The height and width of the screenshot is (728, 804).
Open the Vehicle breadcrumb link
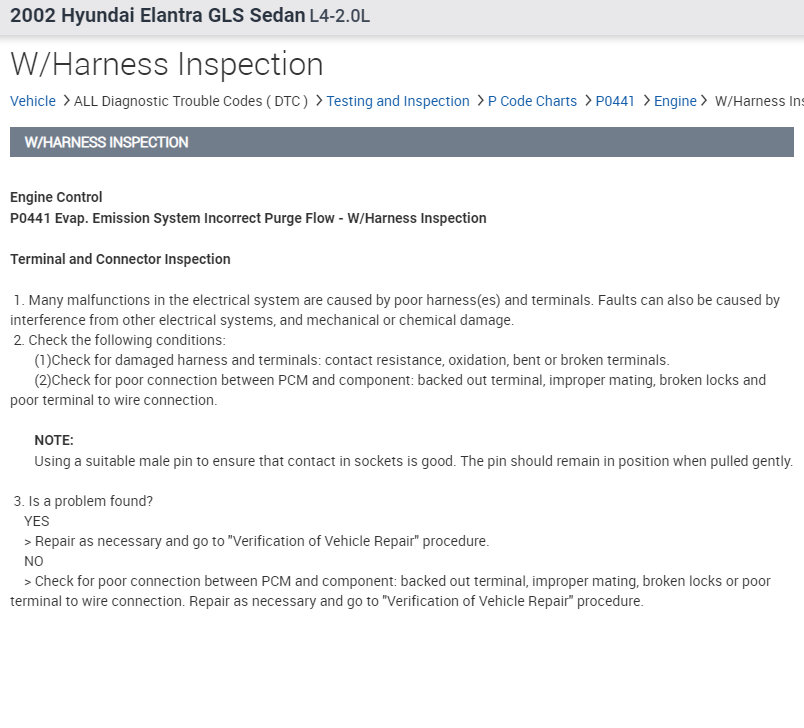33,101
